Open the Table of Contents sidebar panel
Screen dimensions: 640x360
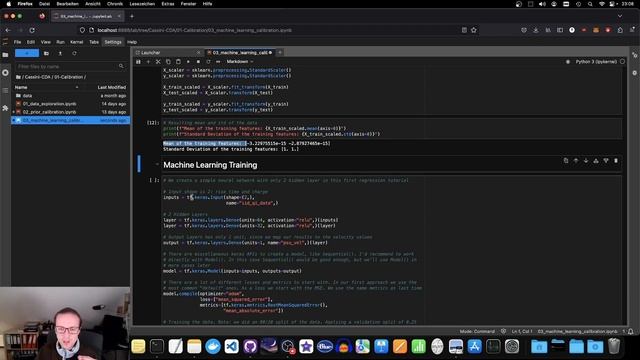point(5,90)
